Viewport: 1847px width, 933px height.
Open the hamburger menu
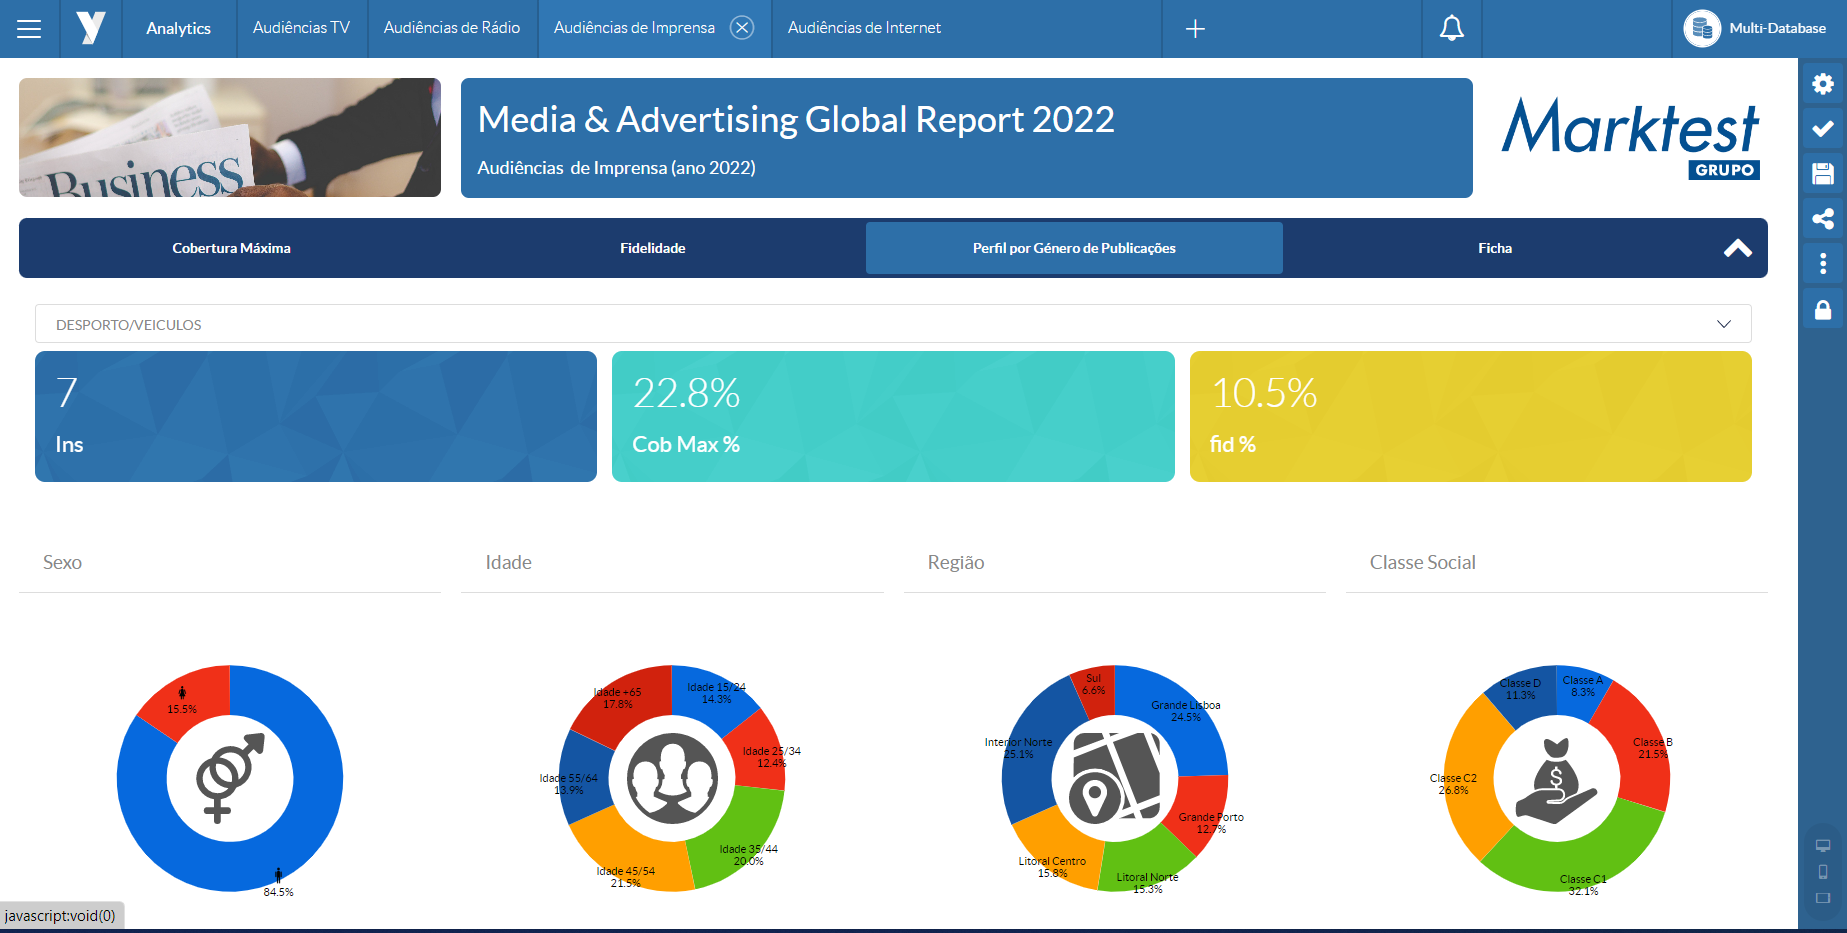[x=29, y=29]
